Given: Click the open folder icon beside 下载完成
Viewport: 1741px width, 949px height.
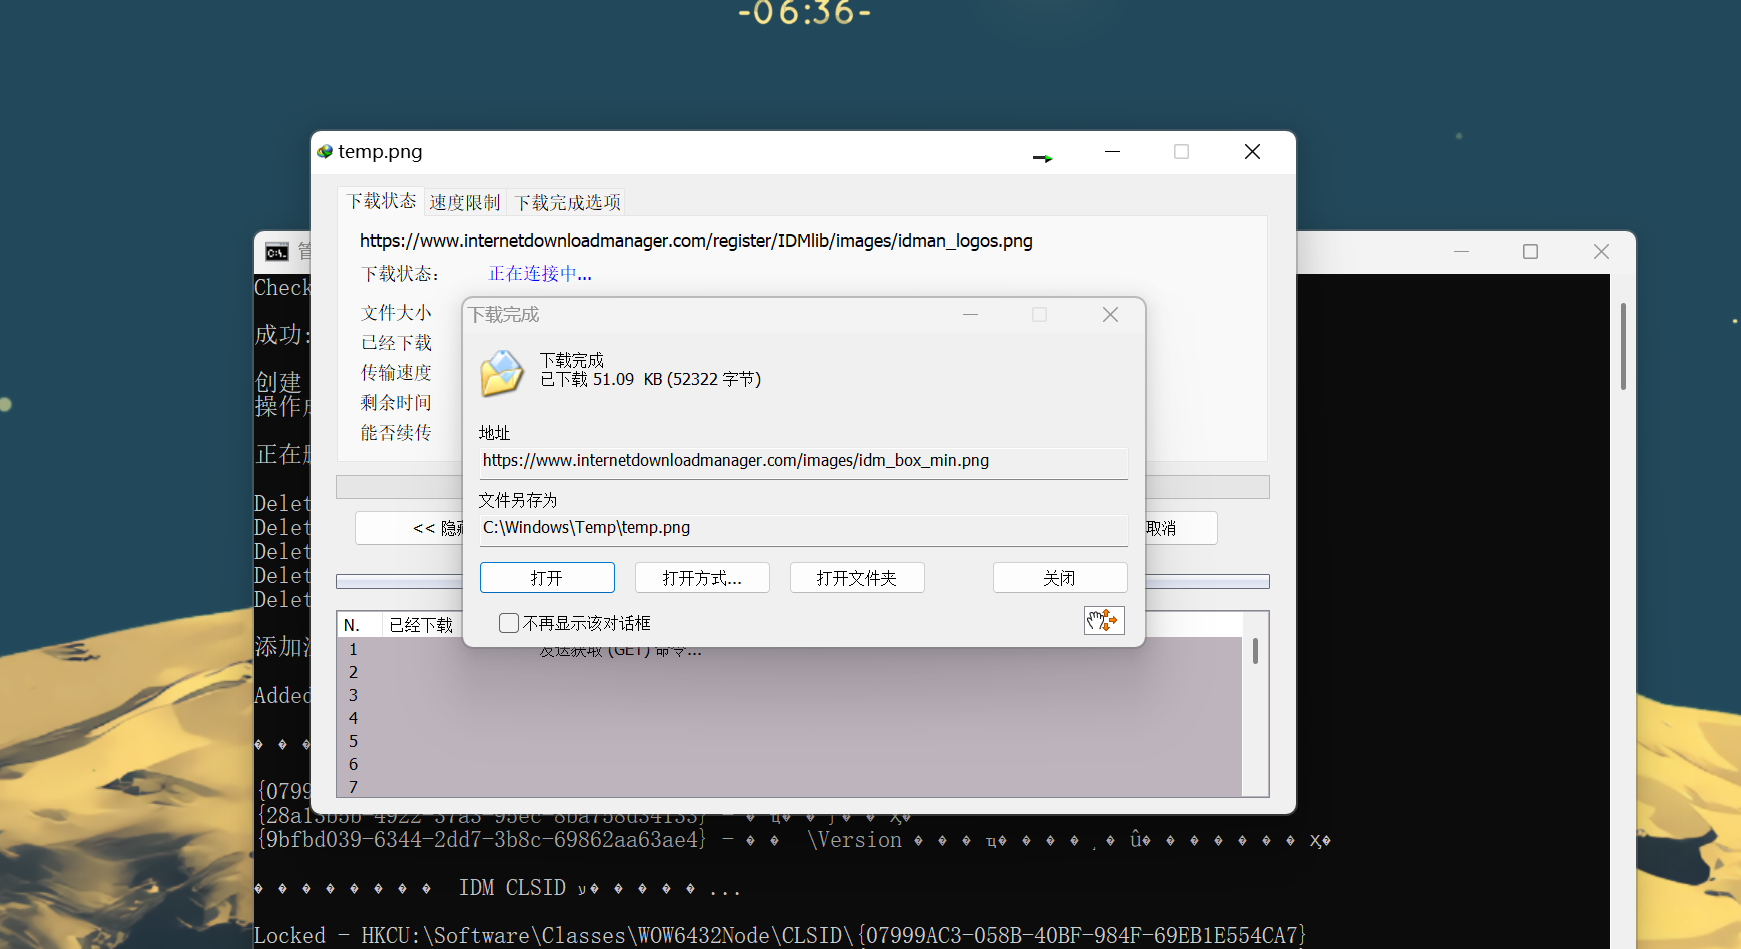Looking at the screenshot, I should coord(501,373).
